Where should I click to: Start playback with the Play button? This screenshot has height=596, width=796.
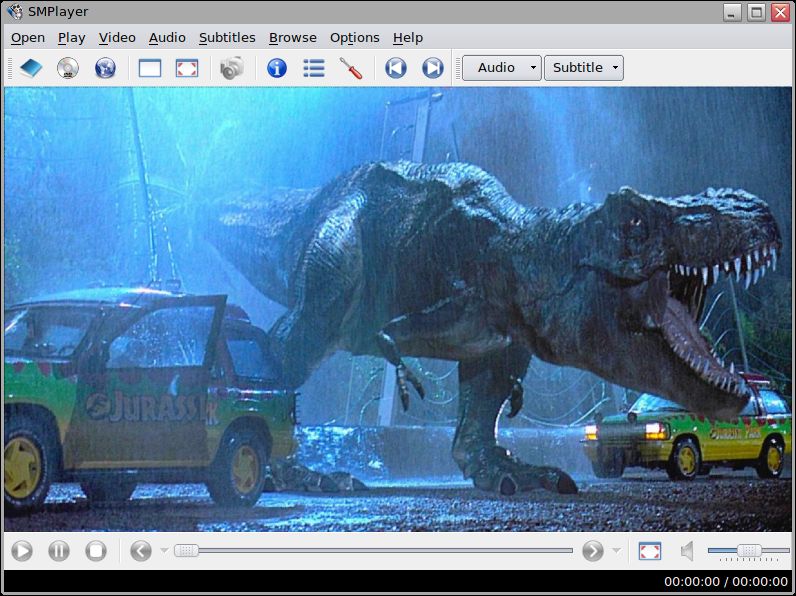point(22,551)
